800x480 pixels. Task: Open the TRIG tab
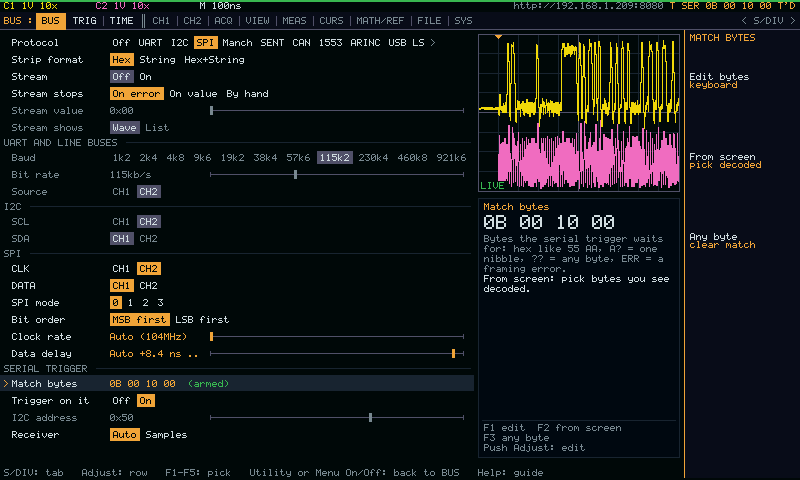(x=84, y=21)
